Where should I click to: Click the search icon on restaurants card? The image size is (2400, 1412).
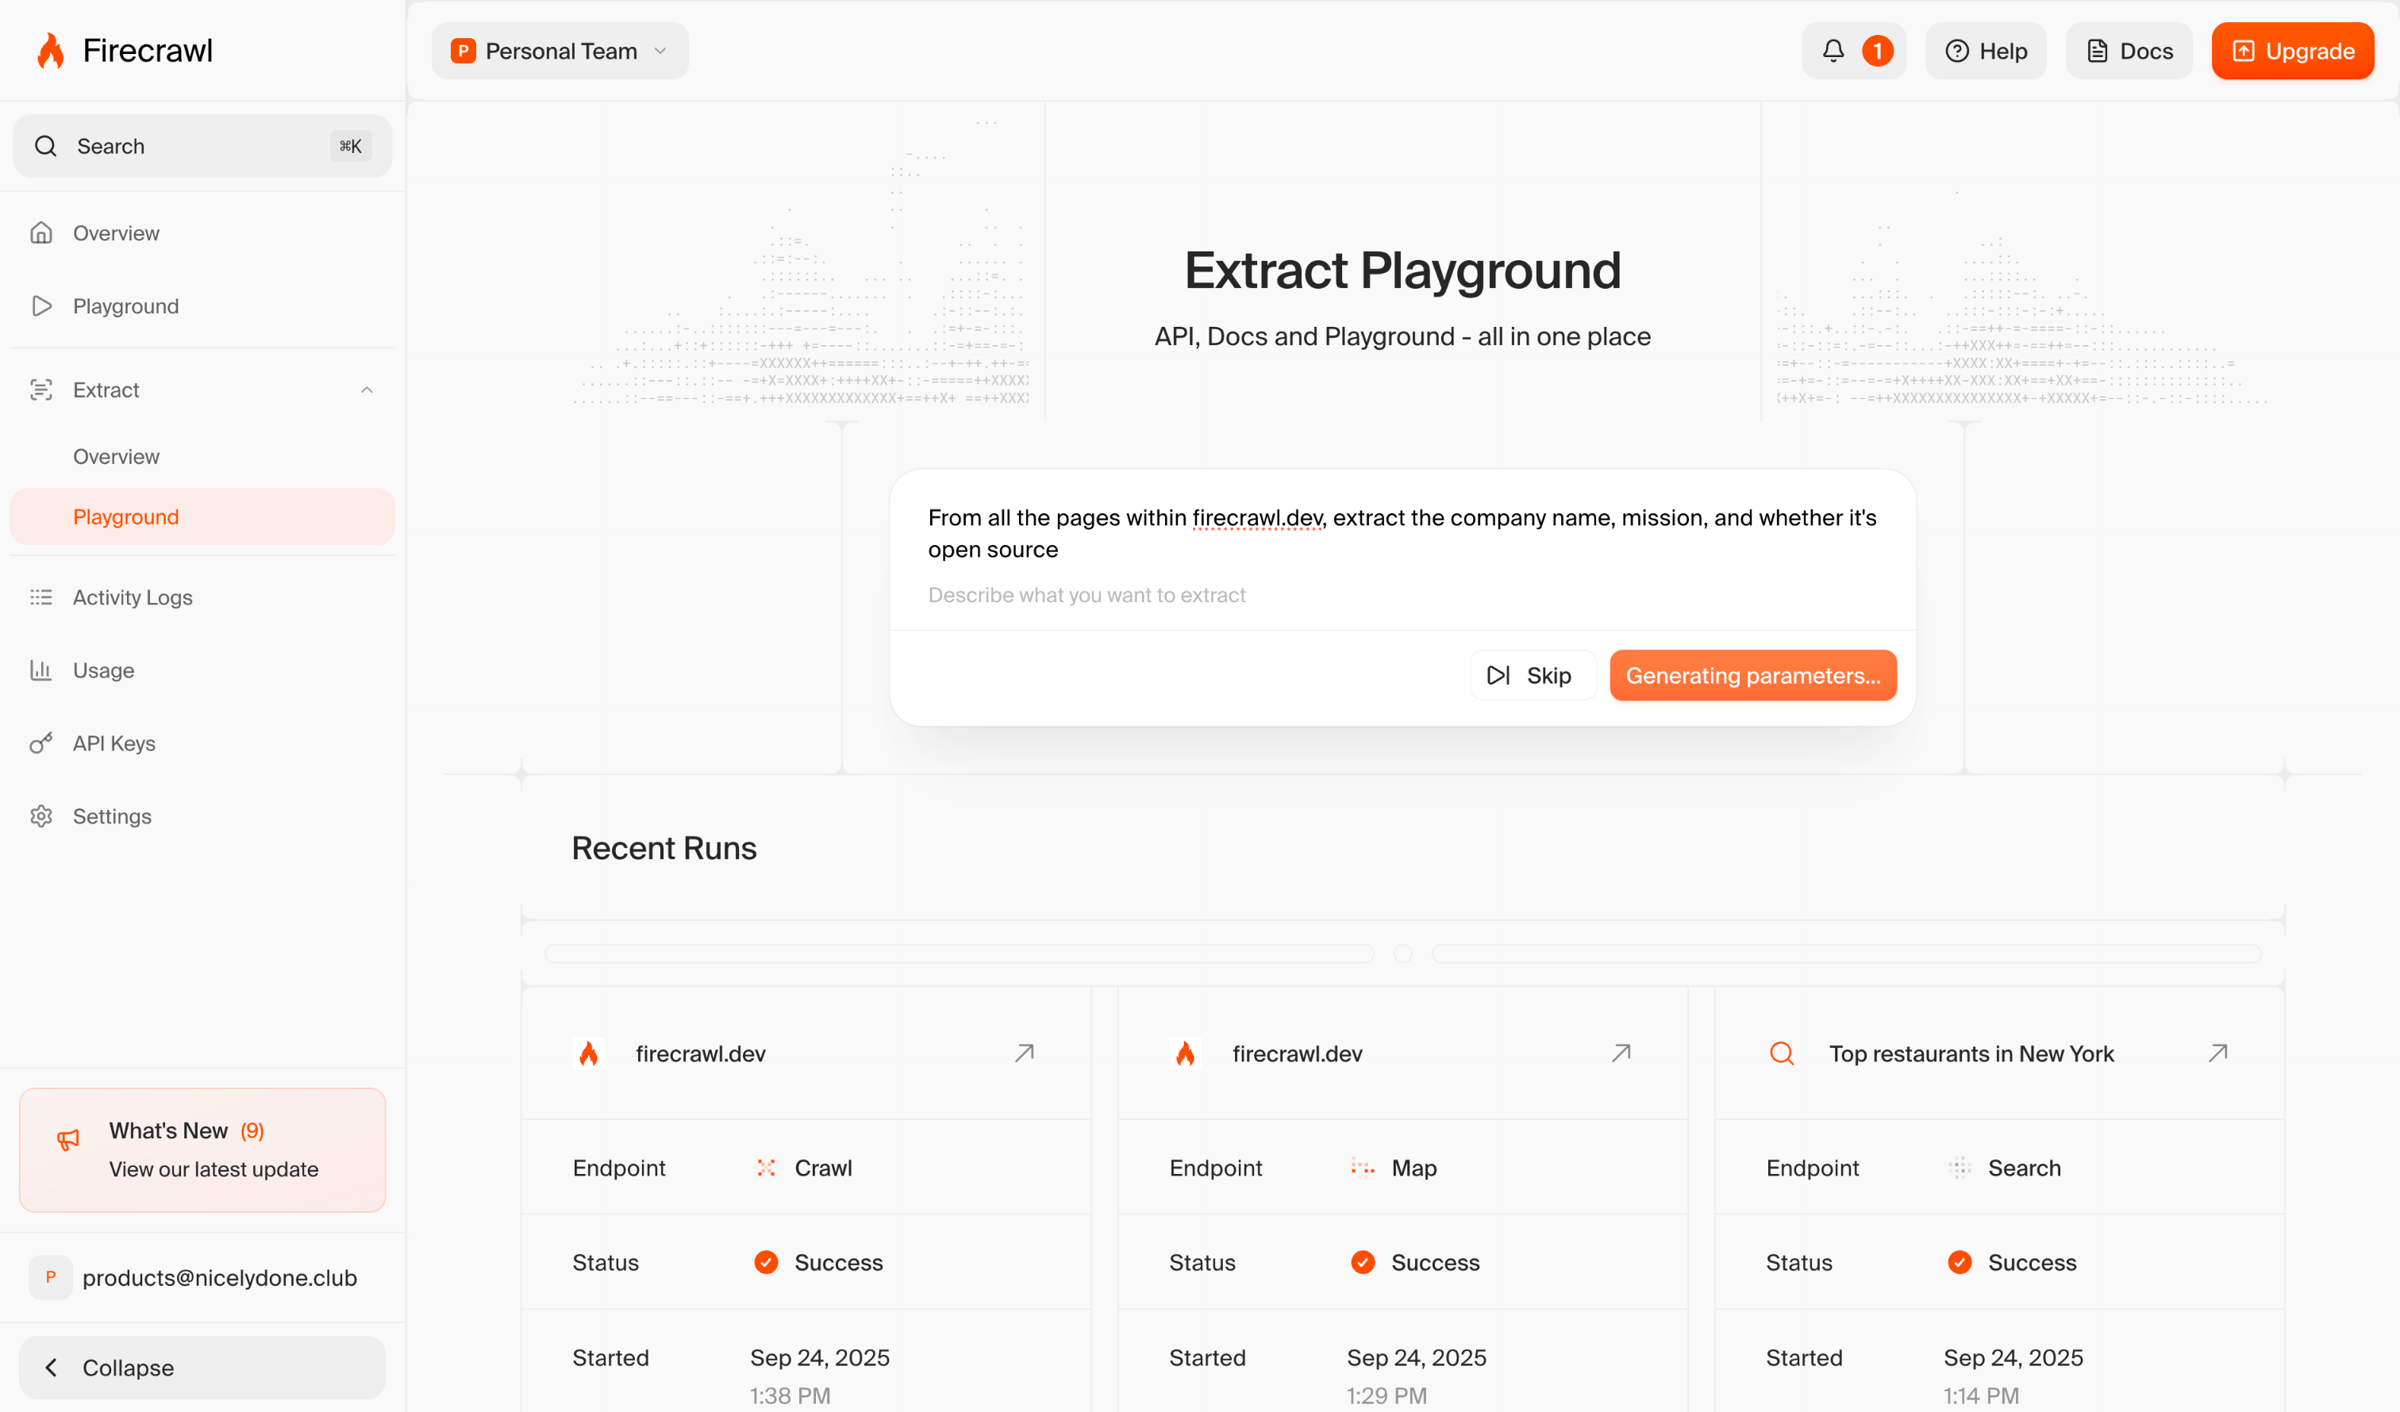point(1782,1053)
